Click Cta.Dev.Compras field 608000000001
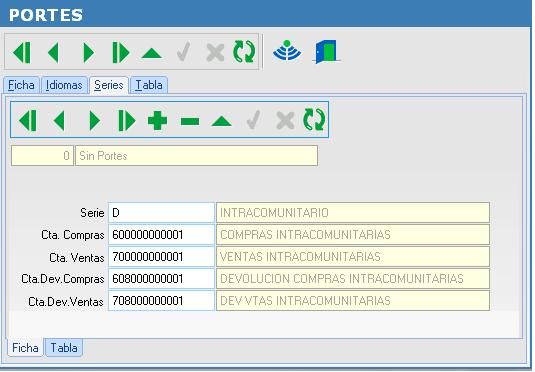535x372 pixels. coord(161,278)
